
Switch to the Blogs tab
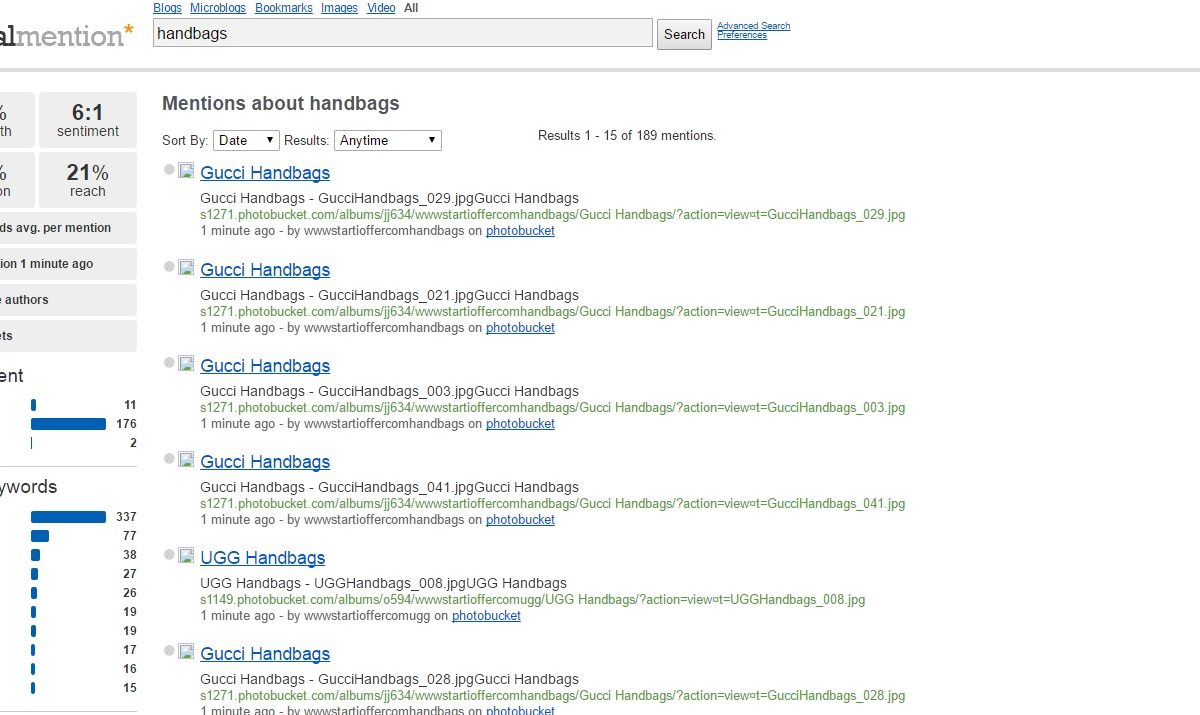(168, 8)
